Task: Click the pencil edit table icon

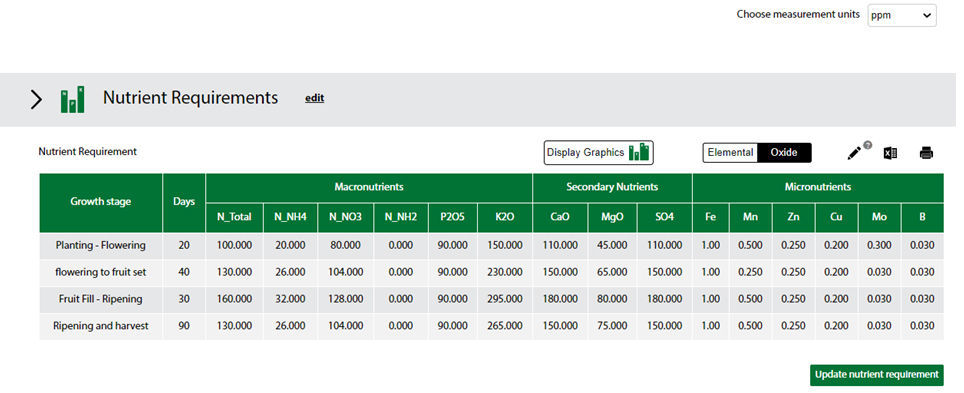Action: pos(854,154)
